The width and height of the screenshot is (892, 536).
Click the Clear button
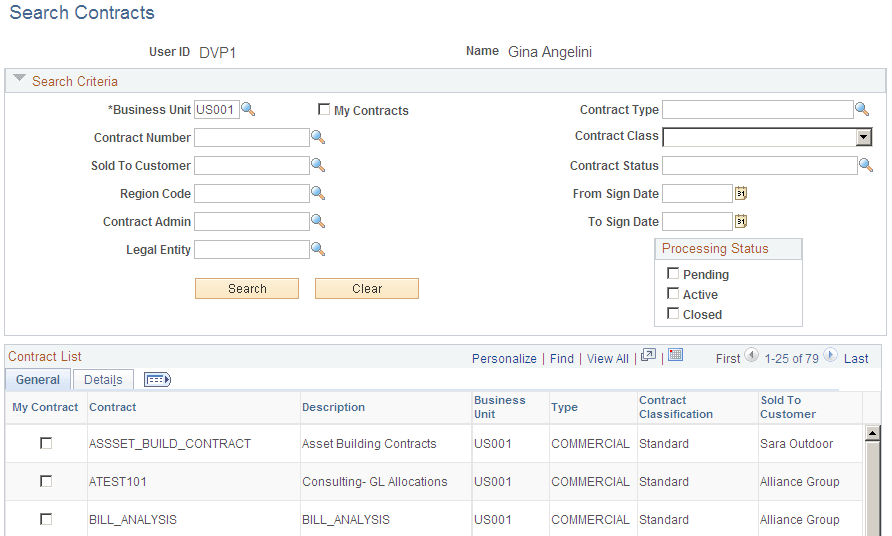point(367,288)
